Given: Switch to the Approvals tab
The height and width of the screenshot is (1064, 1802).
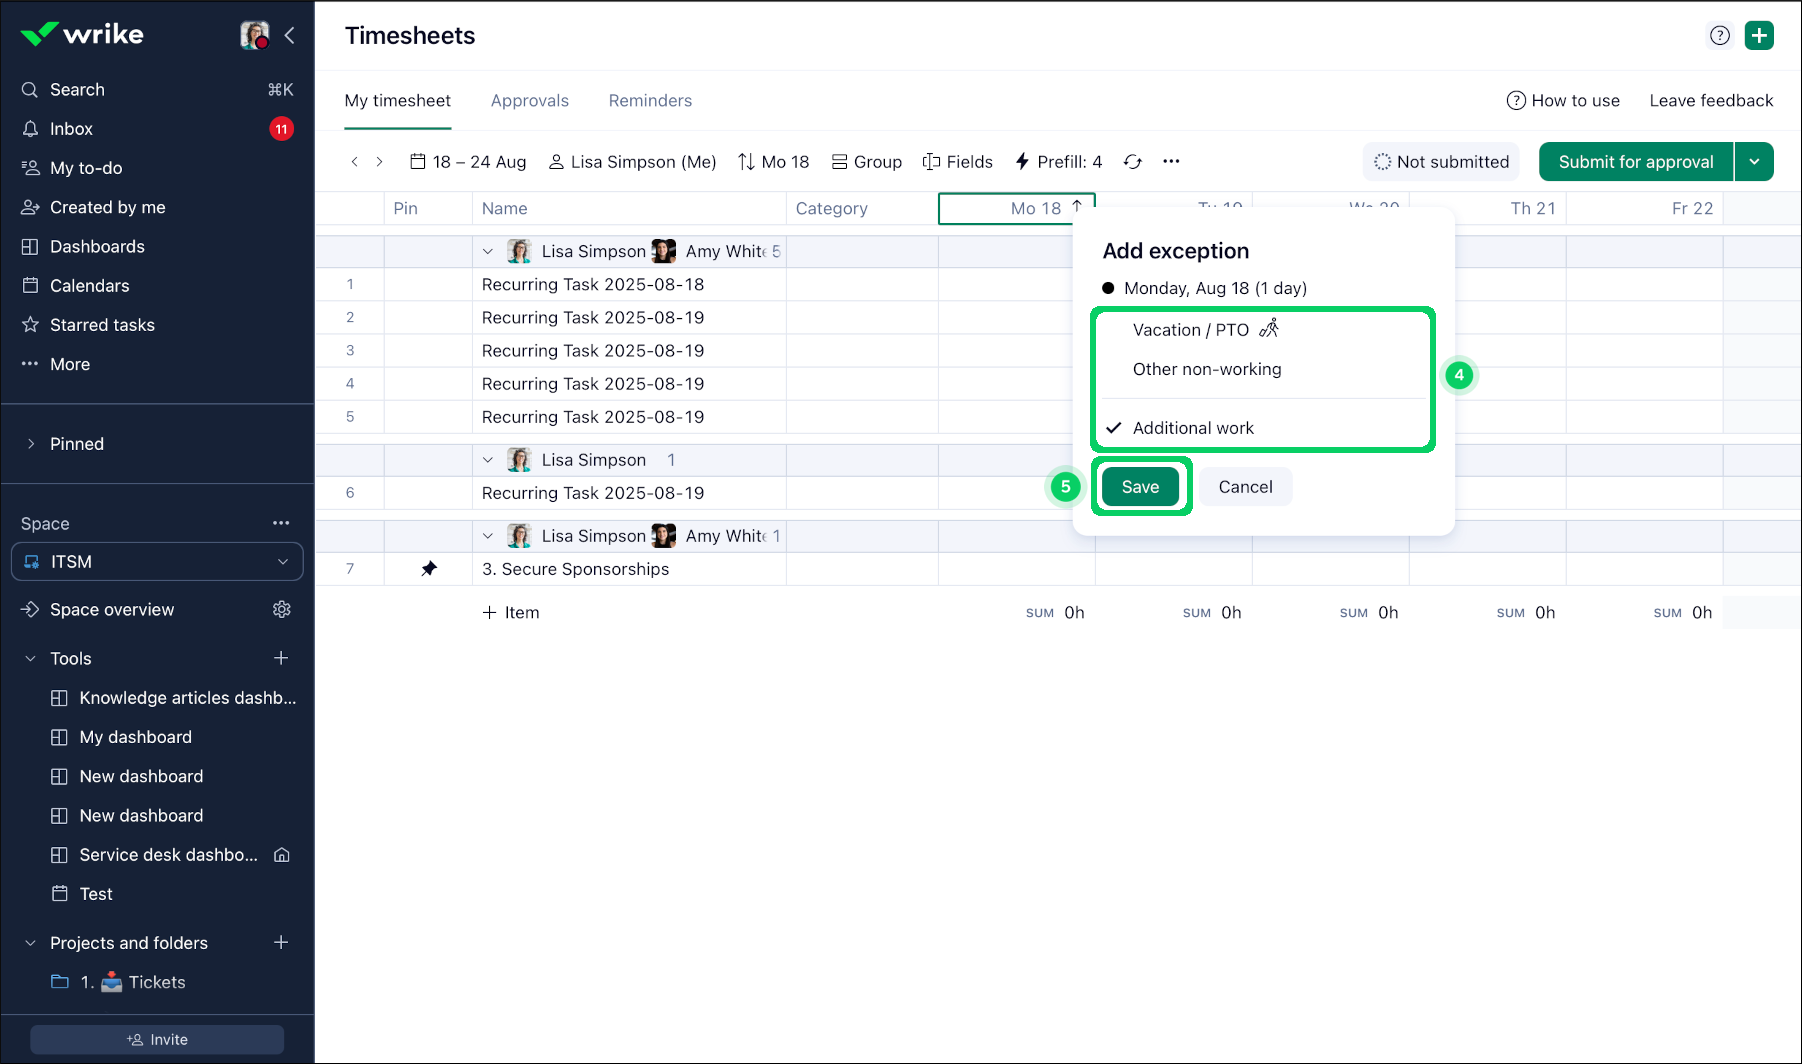Looking at the screenshot, I should coord(529,101).
